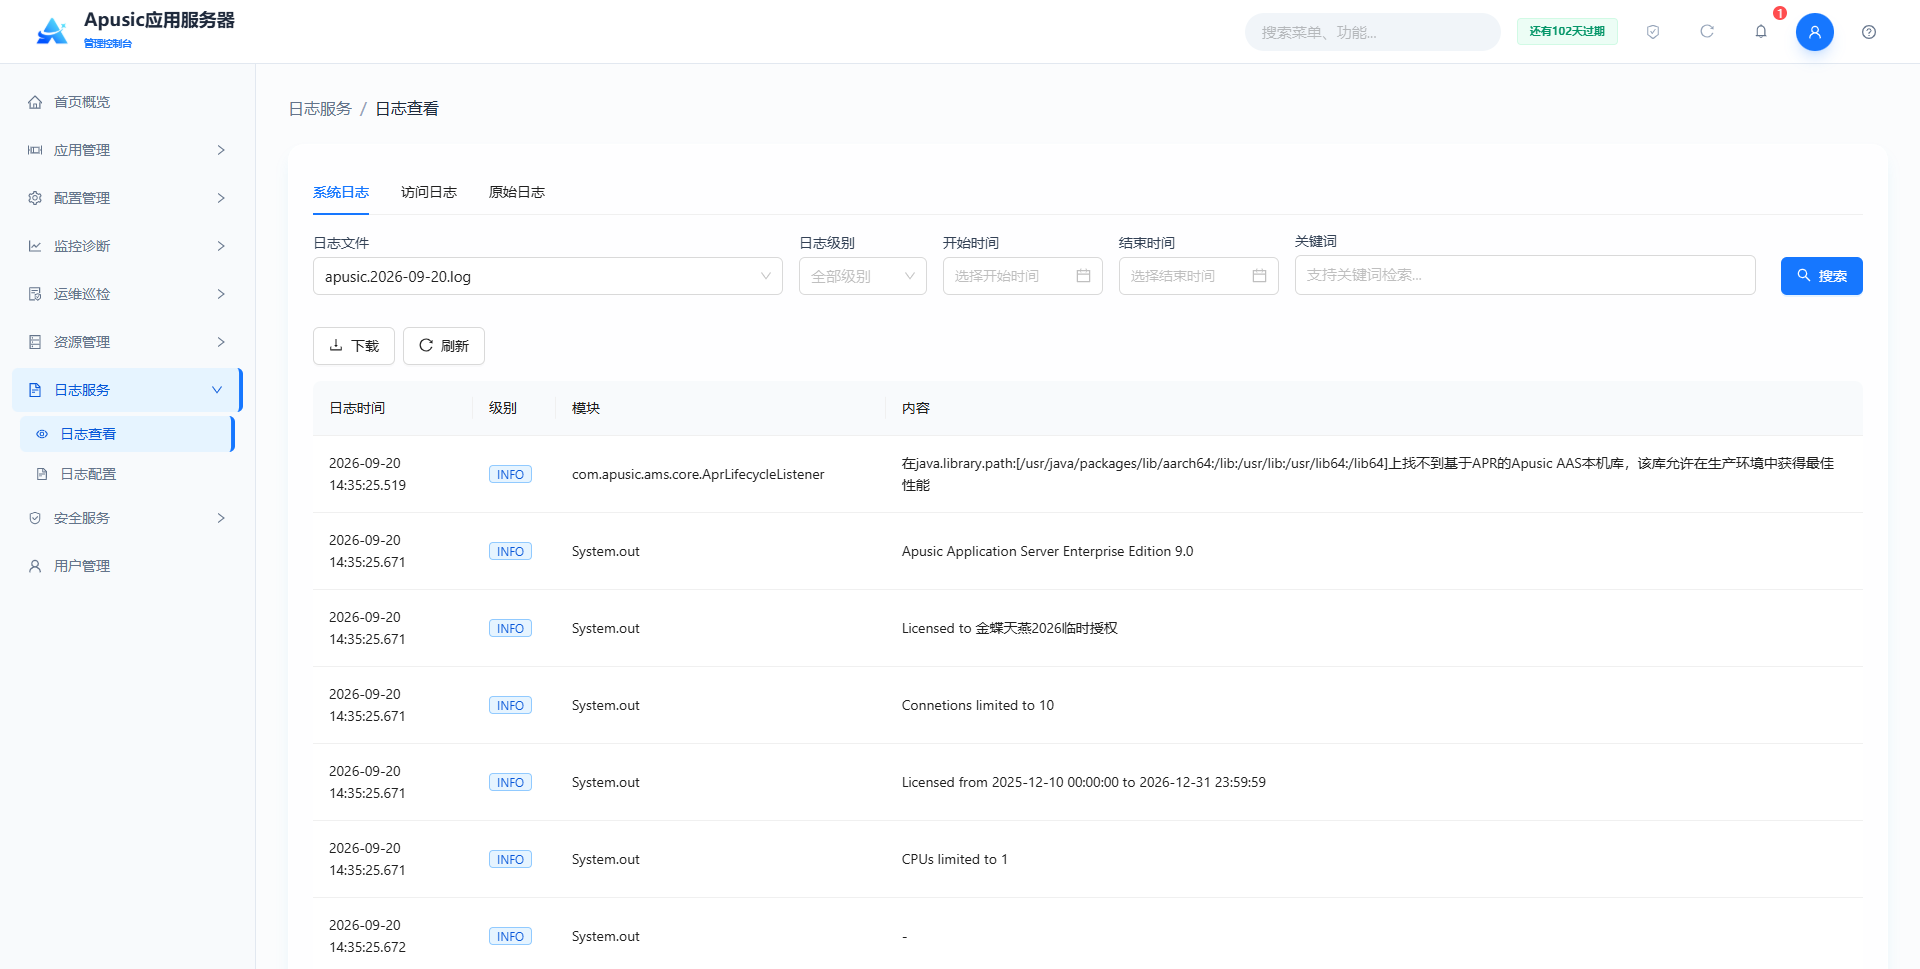Expand the 配置管理 menu

[x=127, y=198]
